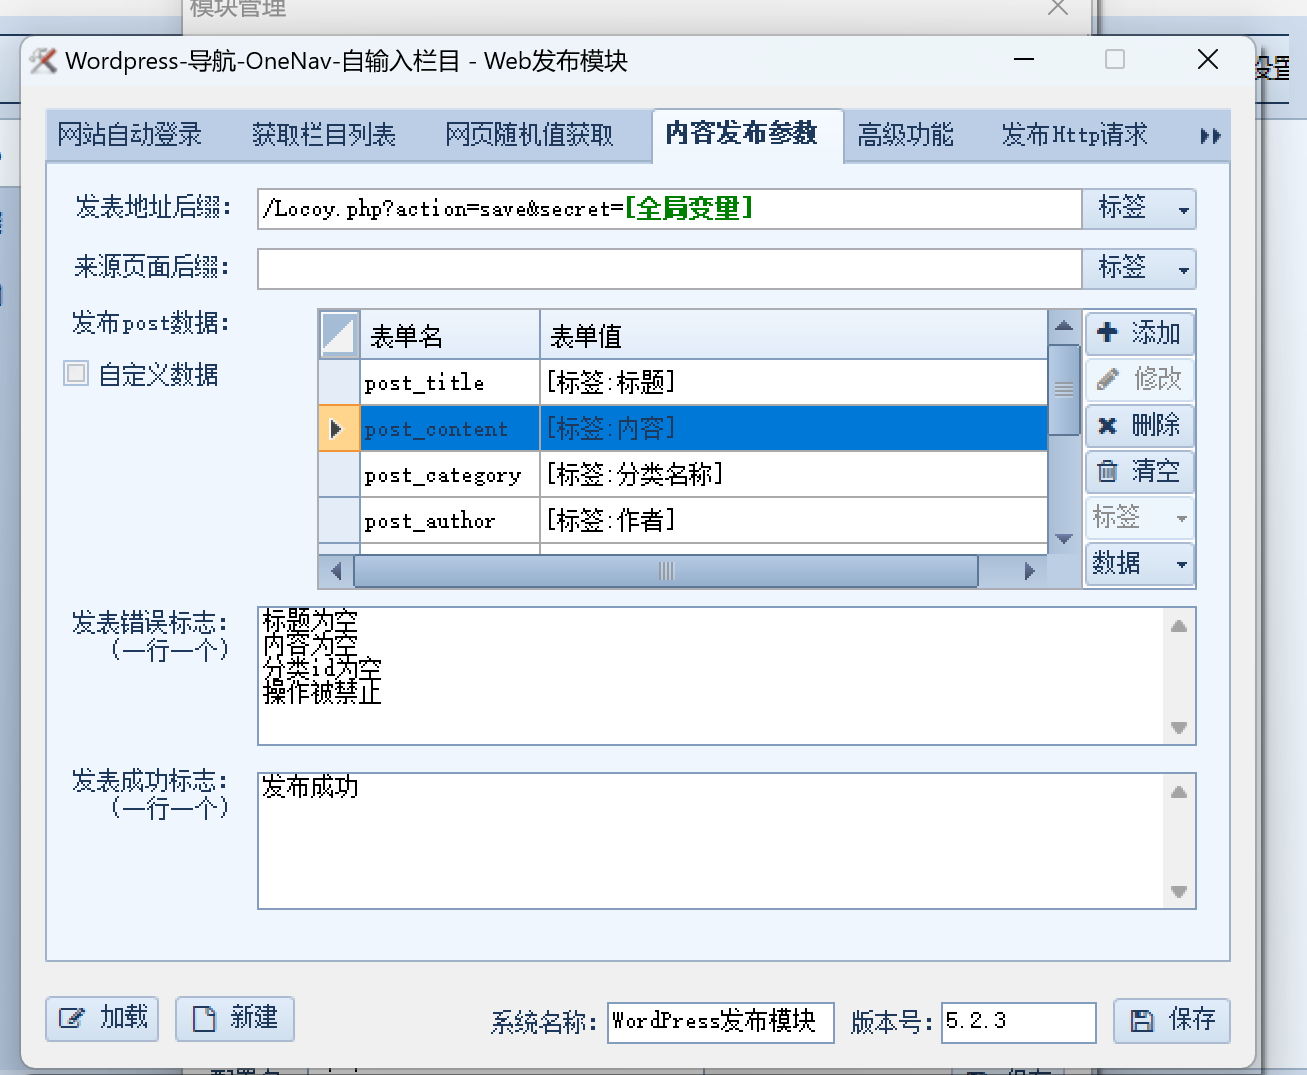Screen dimensions: 1307x1075
Task: Click the vertical scrollbar thumb of the post table
Action: tap(1064, 389)
